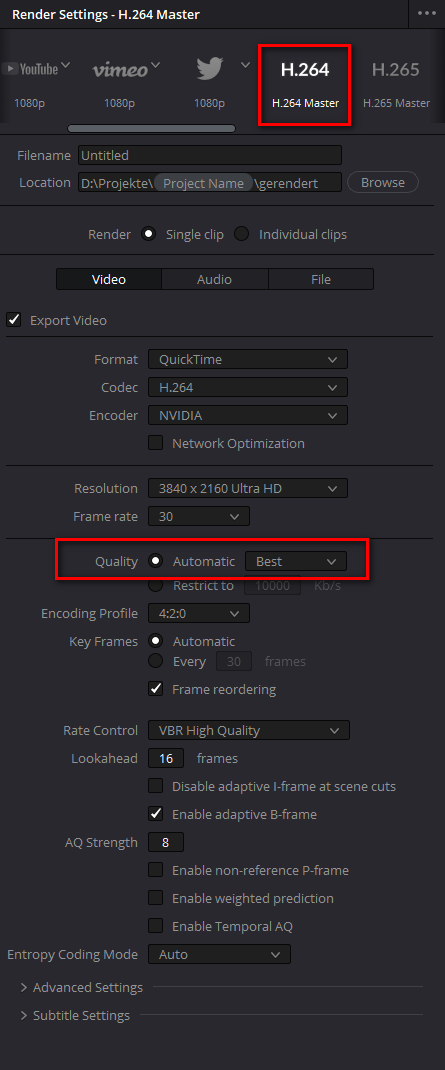Click the Filename input field

[x=210, y=156]
